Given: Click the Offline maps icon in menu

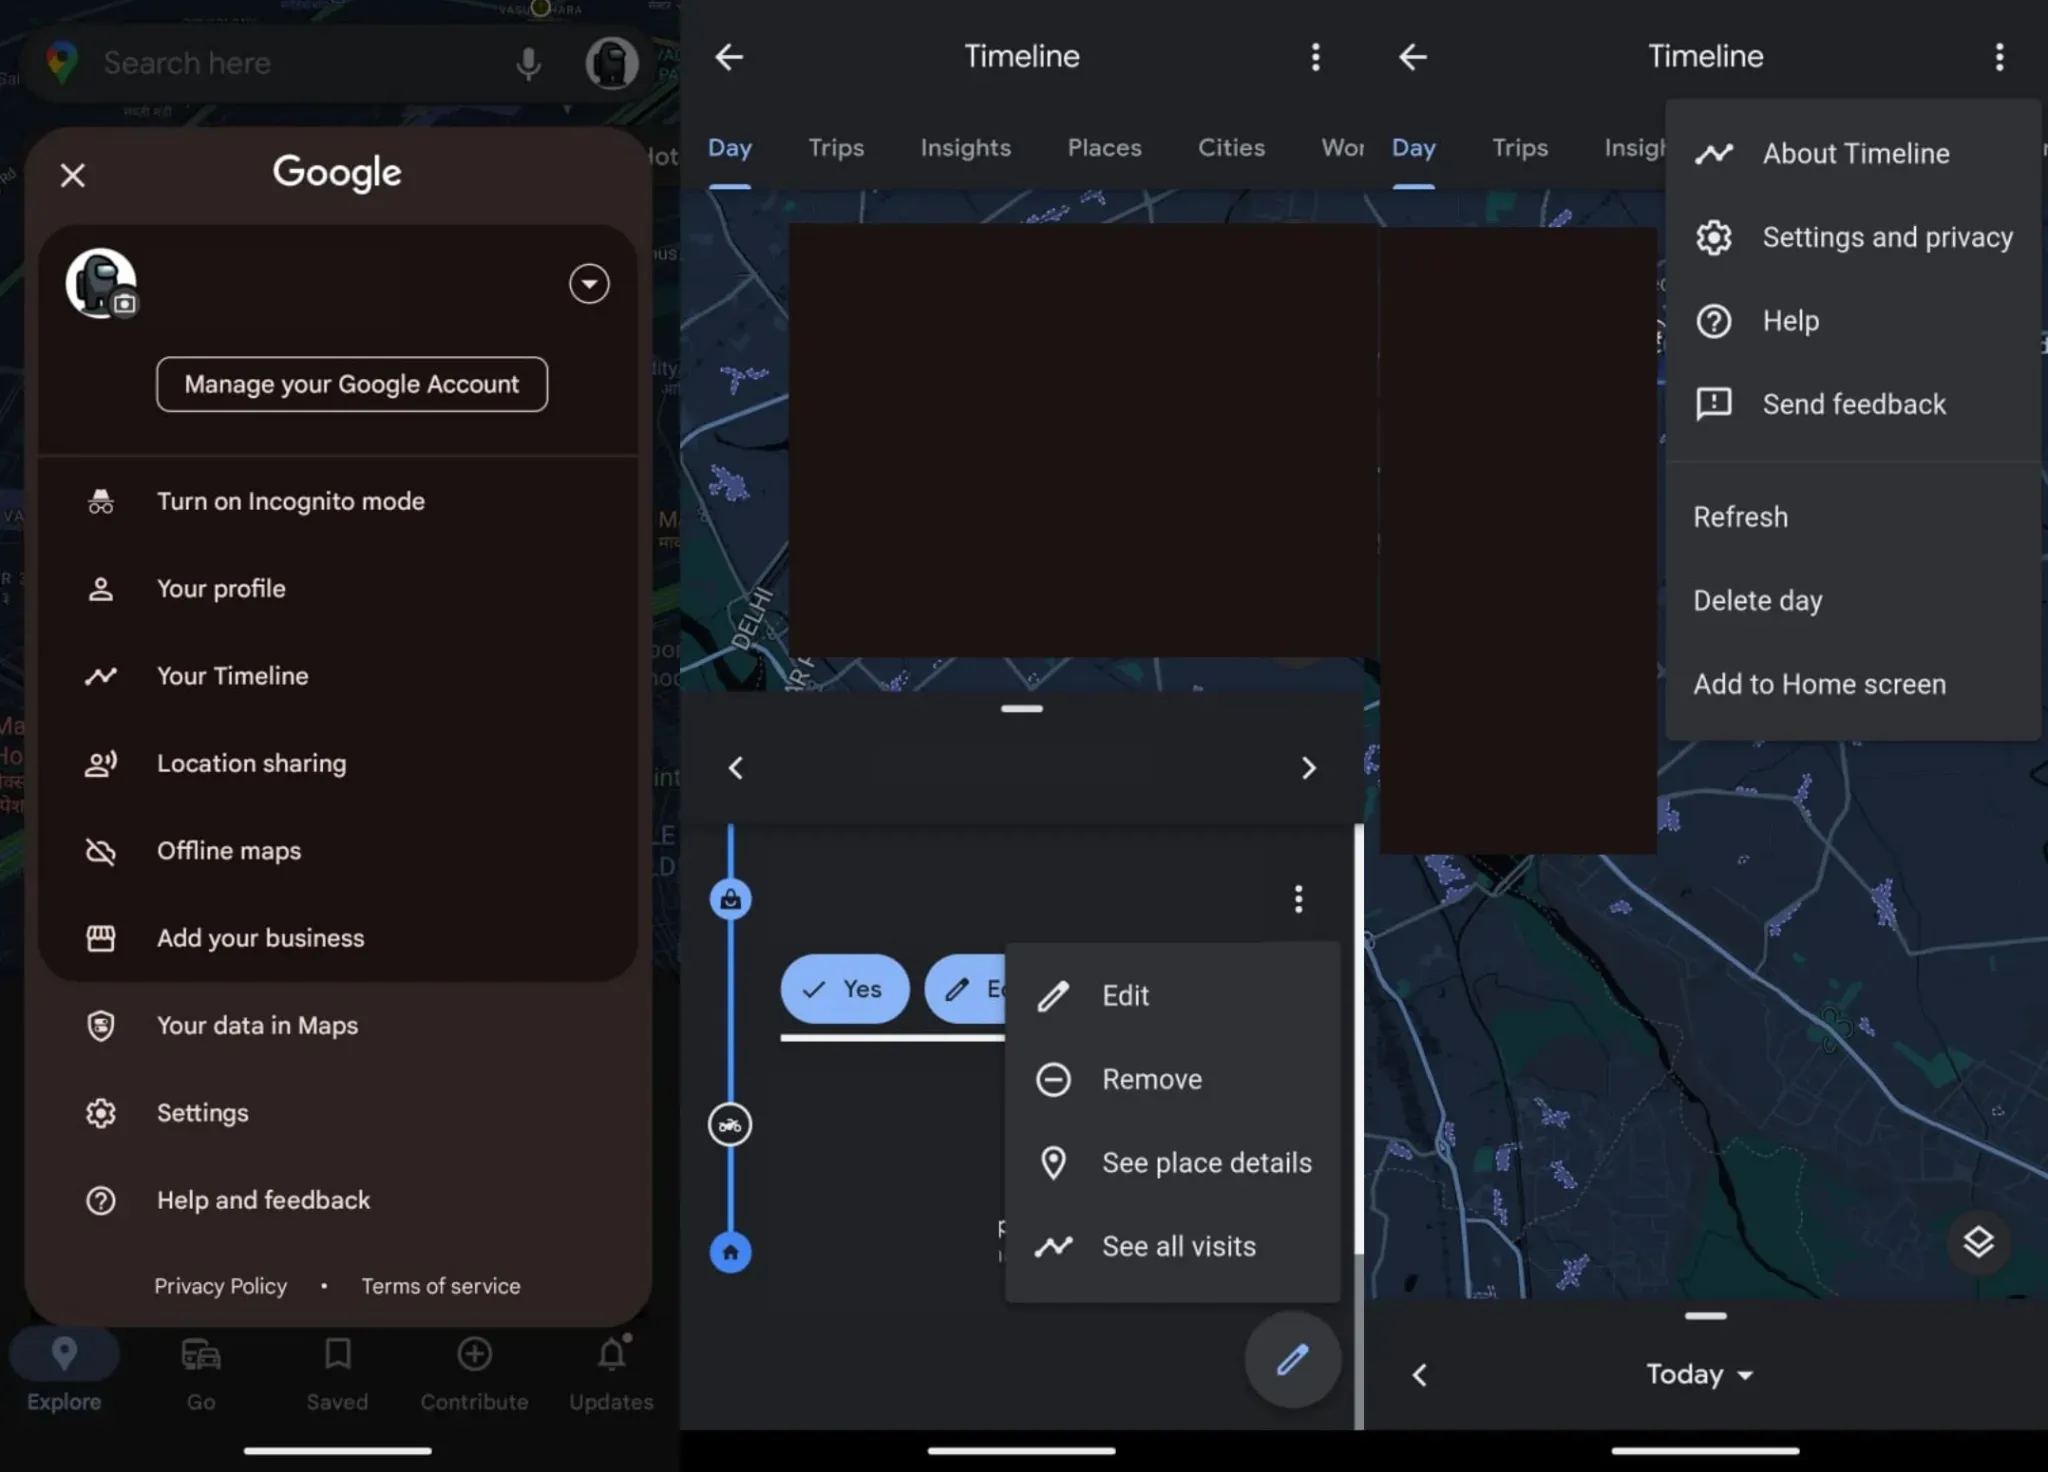Looking at the screenshot, I should point(100,849).
